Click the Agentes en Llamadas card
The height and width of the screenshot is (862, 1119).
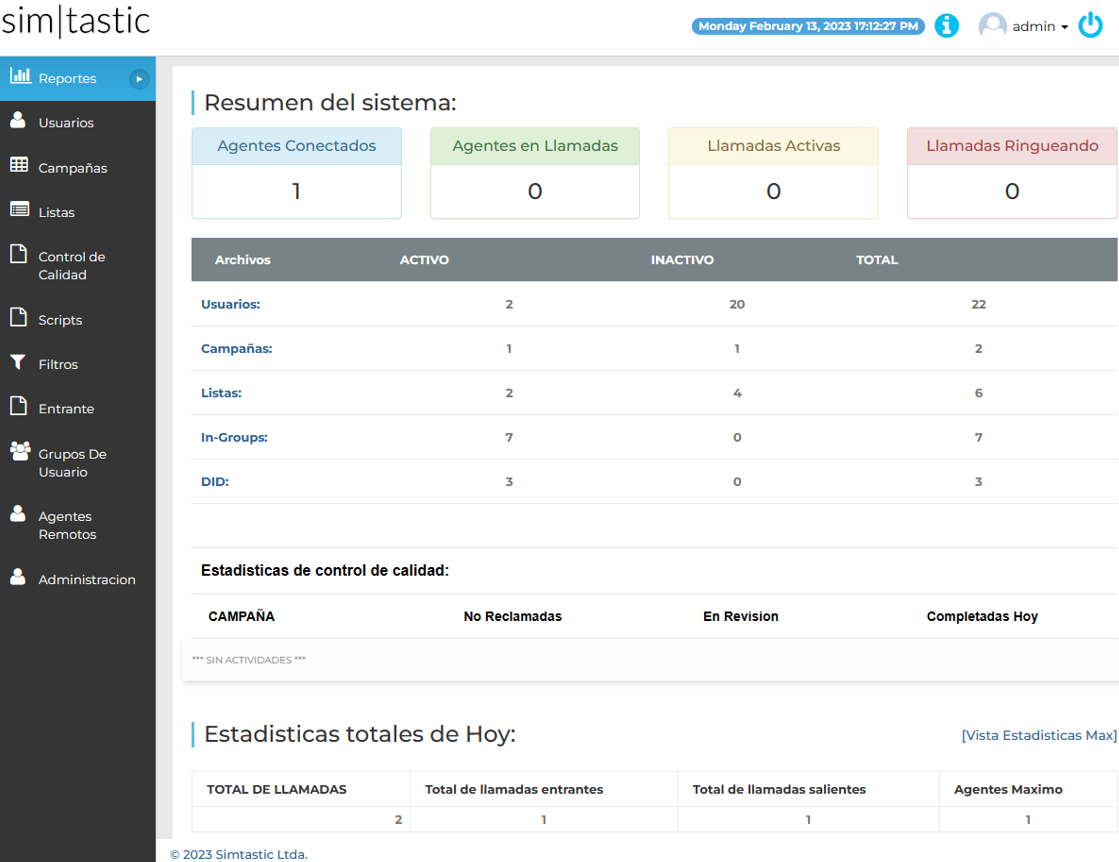pyautogui.click(x=535, y=173)
